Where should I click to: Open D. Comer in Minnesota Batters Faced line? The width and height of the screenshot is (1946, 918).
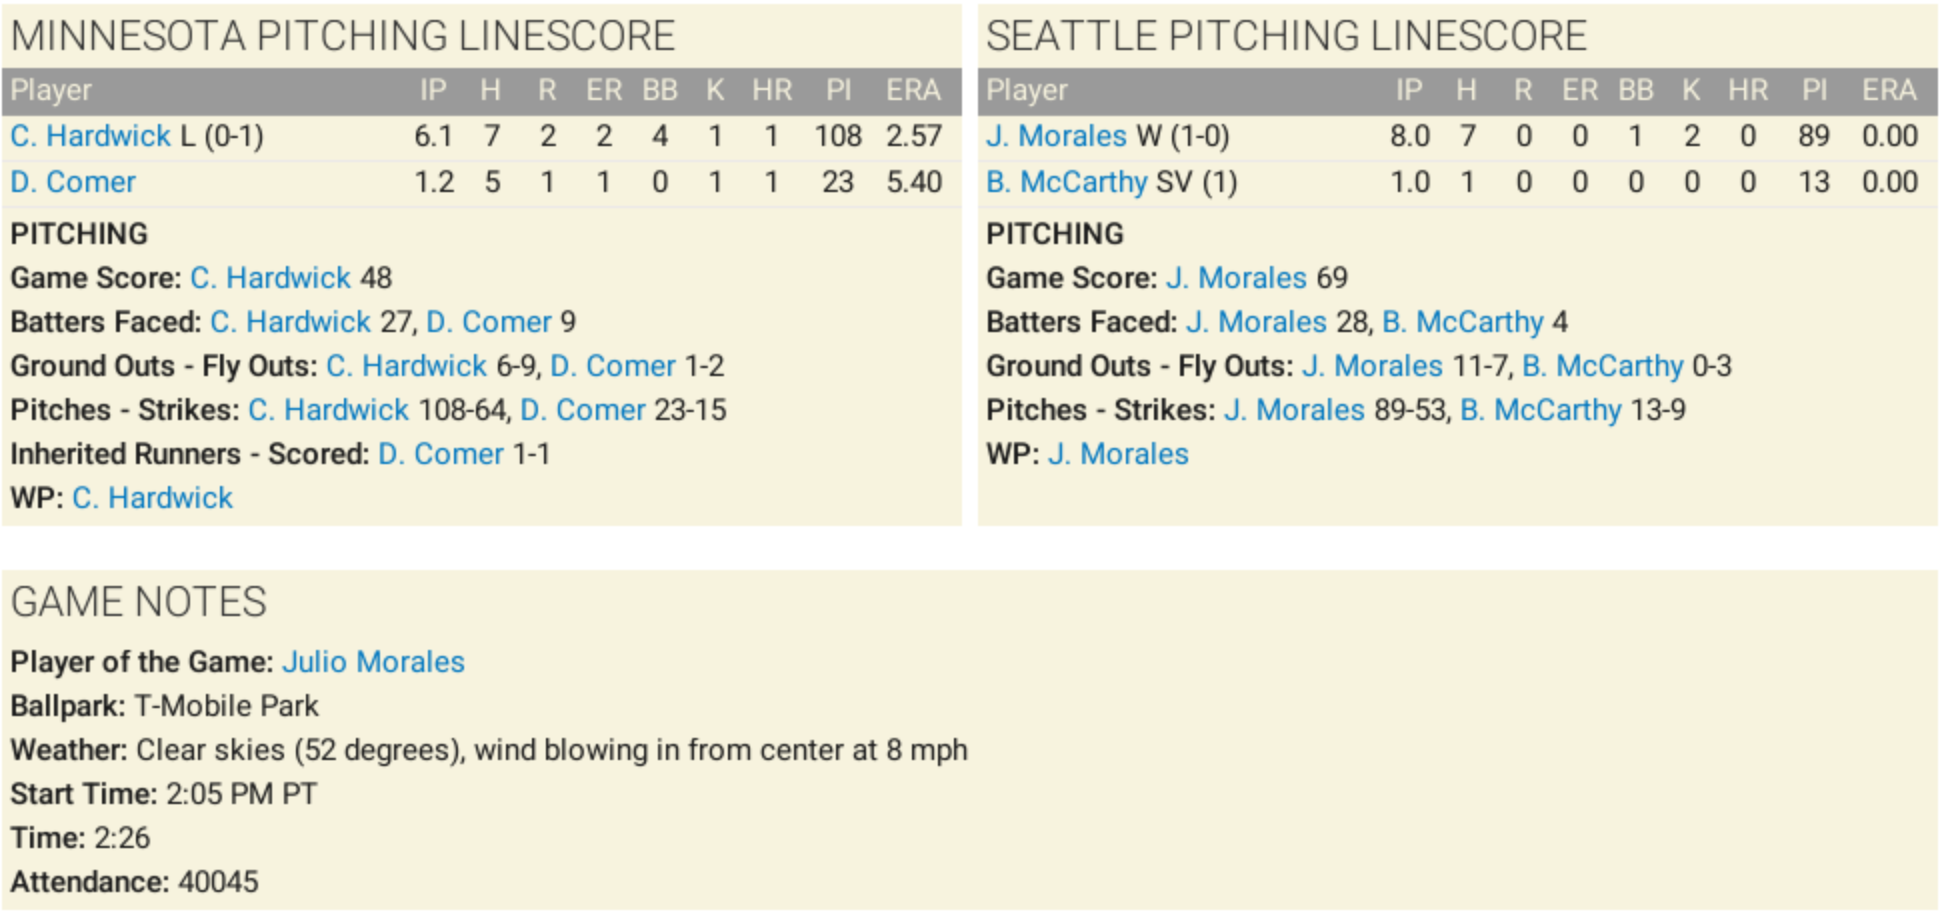[x=489, y=322]
